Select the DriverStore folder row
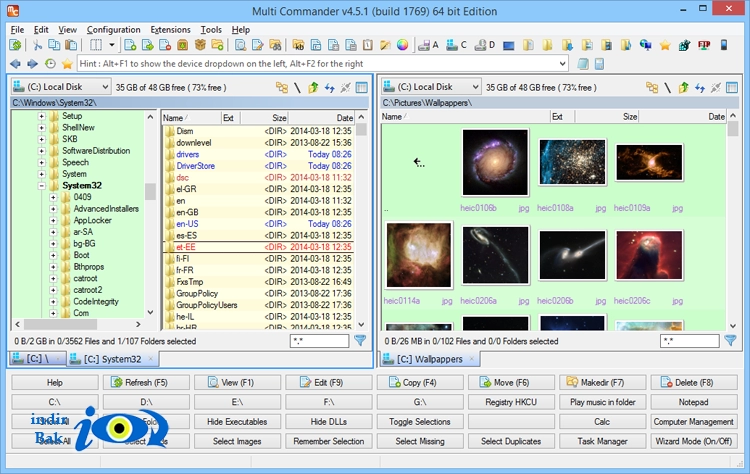 pos(258,166)
